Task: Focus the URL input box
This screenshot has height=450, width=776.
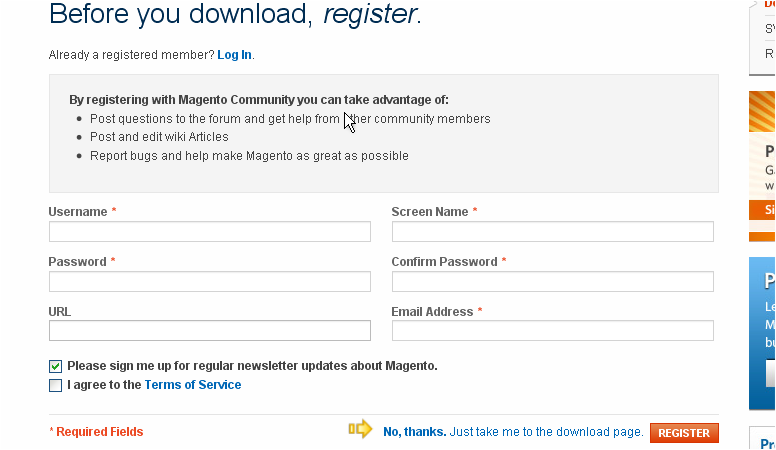Action: (209, 331)
